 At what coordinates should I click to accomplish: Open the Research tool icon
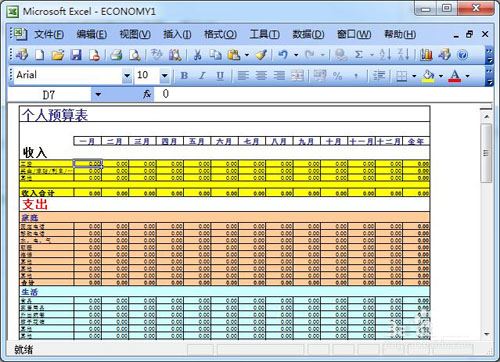175,55
